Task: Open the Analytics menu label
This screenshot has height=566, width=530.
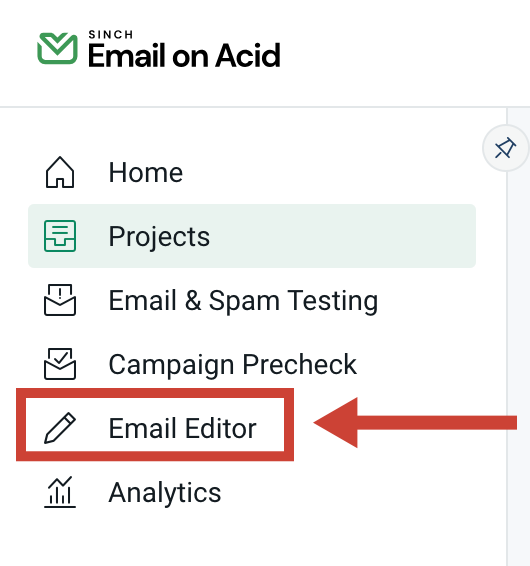Action: tap(165, 493)
